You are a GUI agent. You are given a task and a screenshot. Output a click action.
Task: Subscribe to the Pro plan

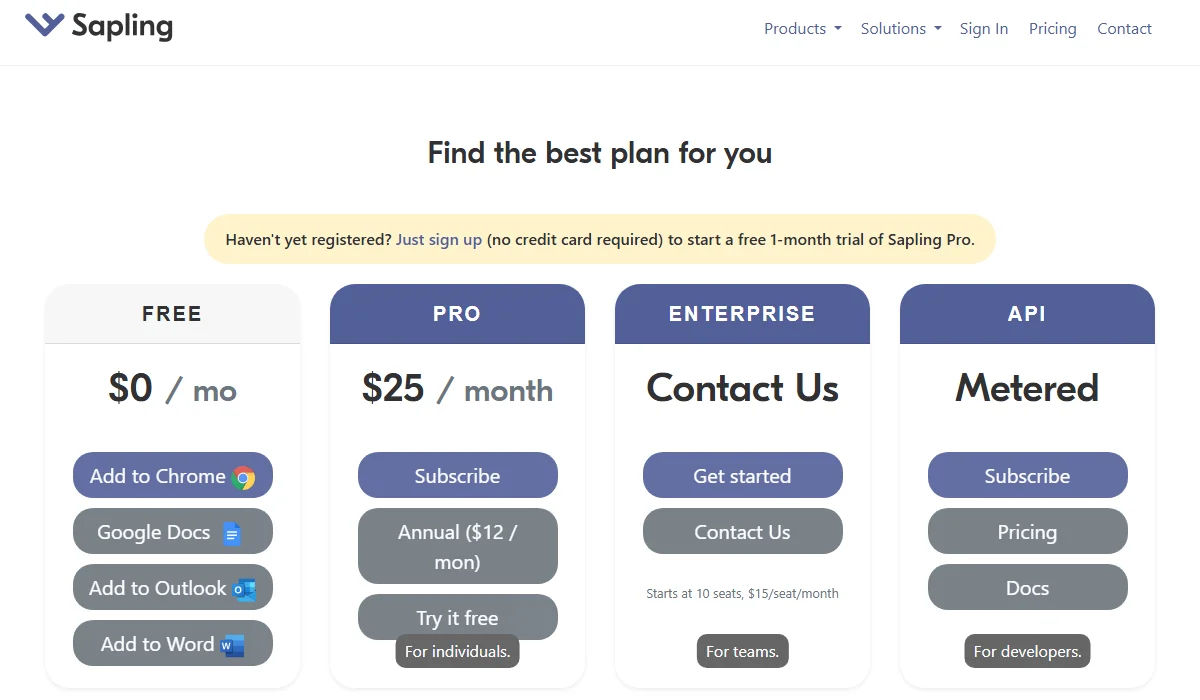(x=457, y=475)
